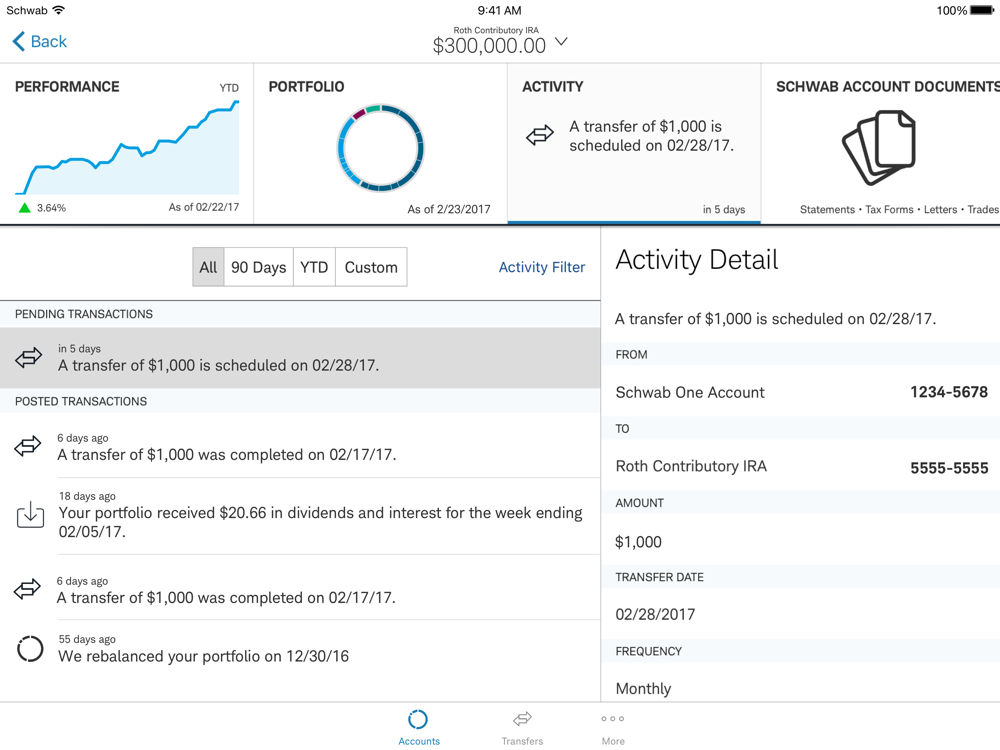The image size is (1000, 750).
Task: Click transfer icon above the dividends row
Action: [28, 446]
